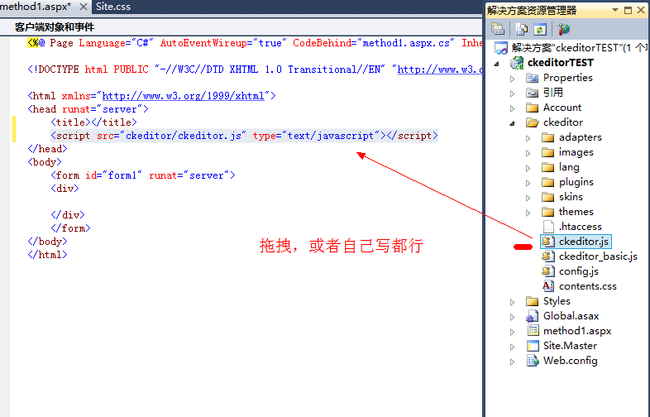Image resolution: width=650 pixels, height=417 pixels.
Task: Select contents.css in the tree
Action: coord(587,286)
